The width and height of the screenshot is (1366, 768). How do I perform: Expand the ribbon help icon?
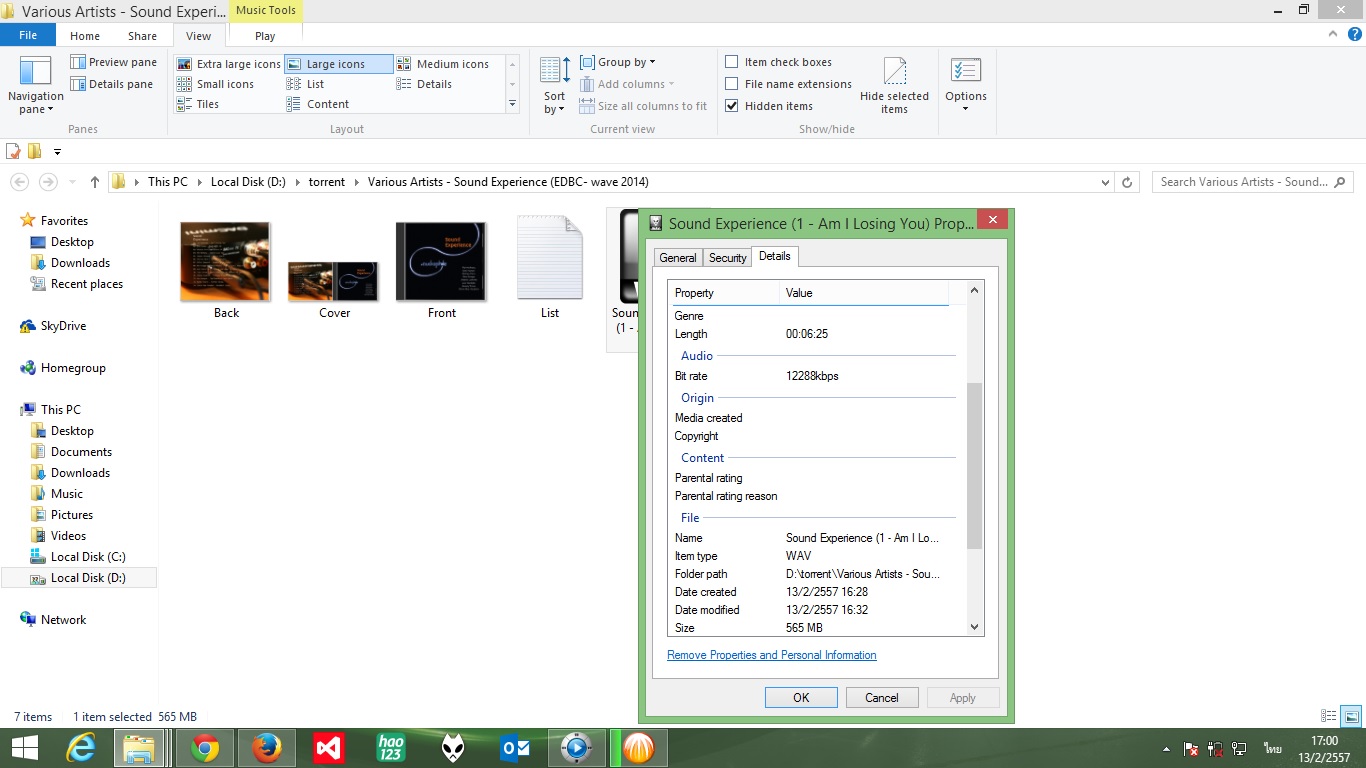(x=1354, y=34)
